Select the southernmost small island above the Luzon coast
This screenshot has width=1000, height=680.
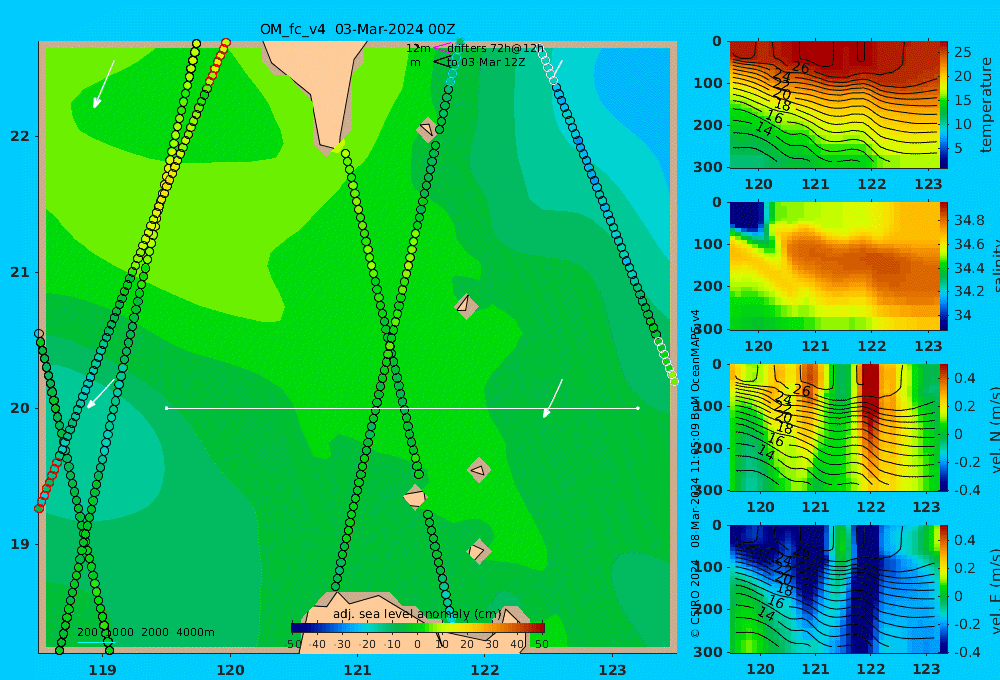(478, 551)
